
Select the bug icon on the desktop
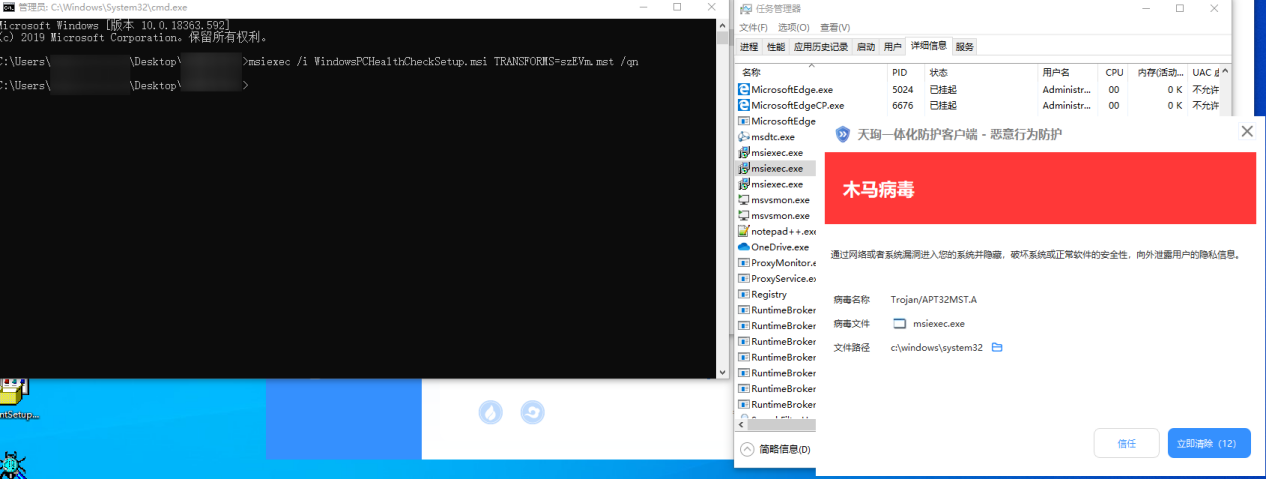[x=12, y=465]
